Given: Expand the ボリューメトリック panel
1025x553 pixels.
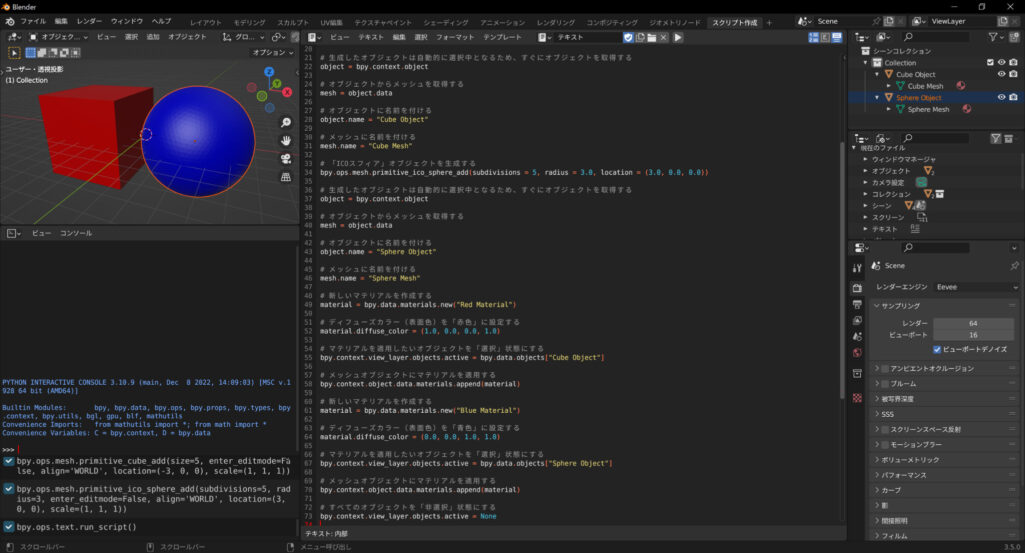Looking at the screenshot, I should click(x=945, y=460).
